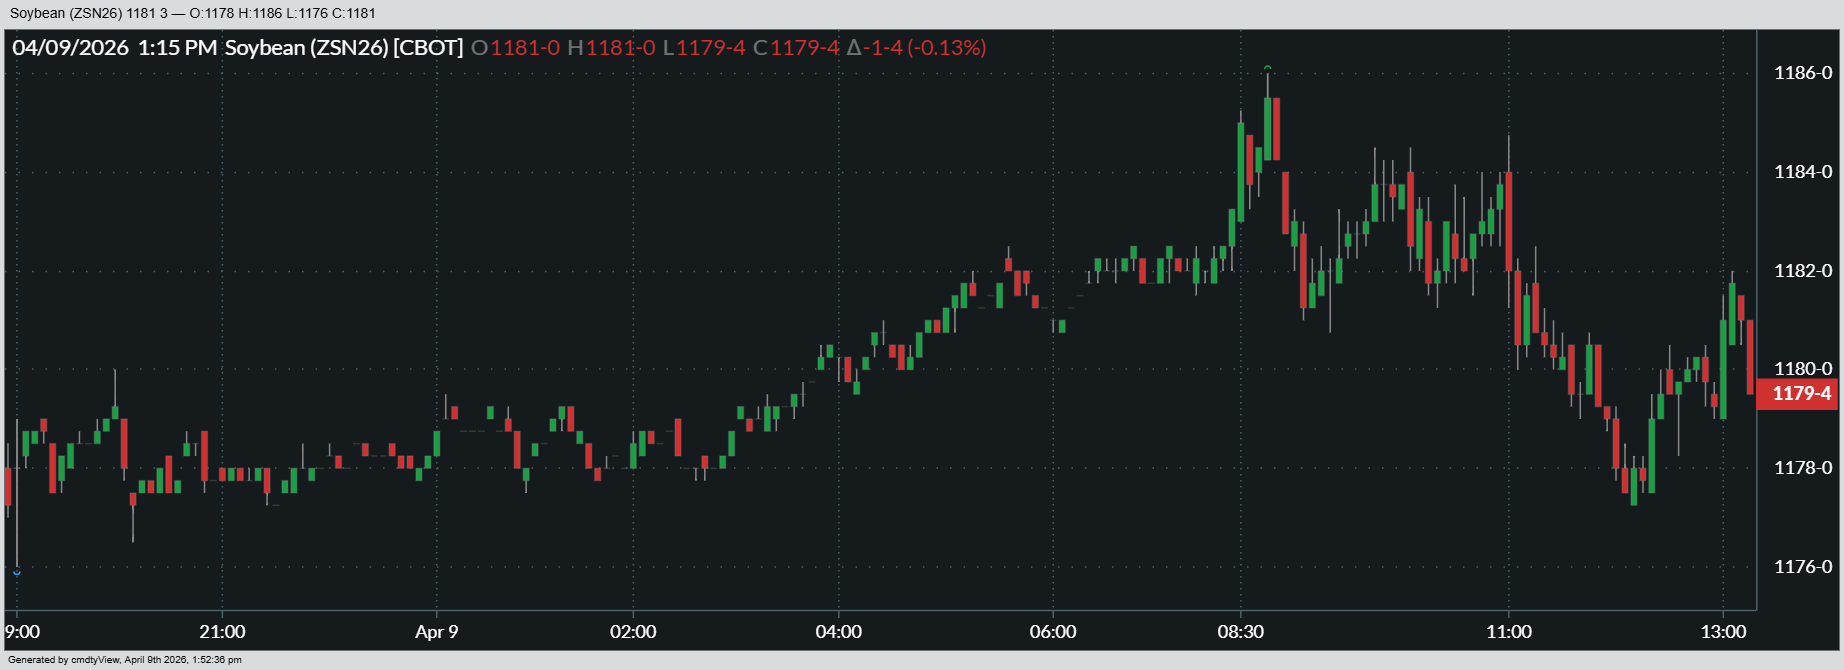Click the Soybean (ZSN26) [CBOT] symbol label
The width and height of the screenshot is (1844, 670).
[344, 48]
